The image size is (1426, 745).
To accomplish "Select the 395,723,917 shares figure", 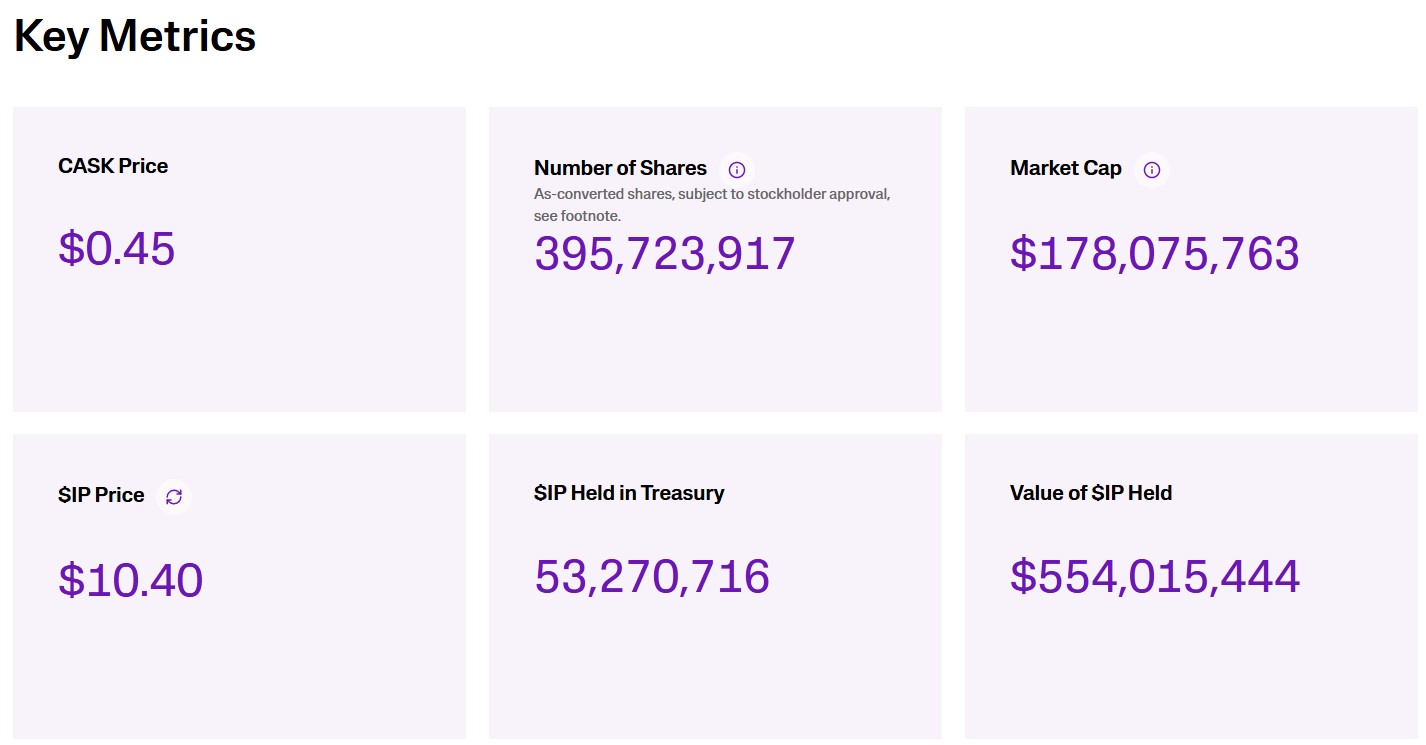I will (665, 253).
